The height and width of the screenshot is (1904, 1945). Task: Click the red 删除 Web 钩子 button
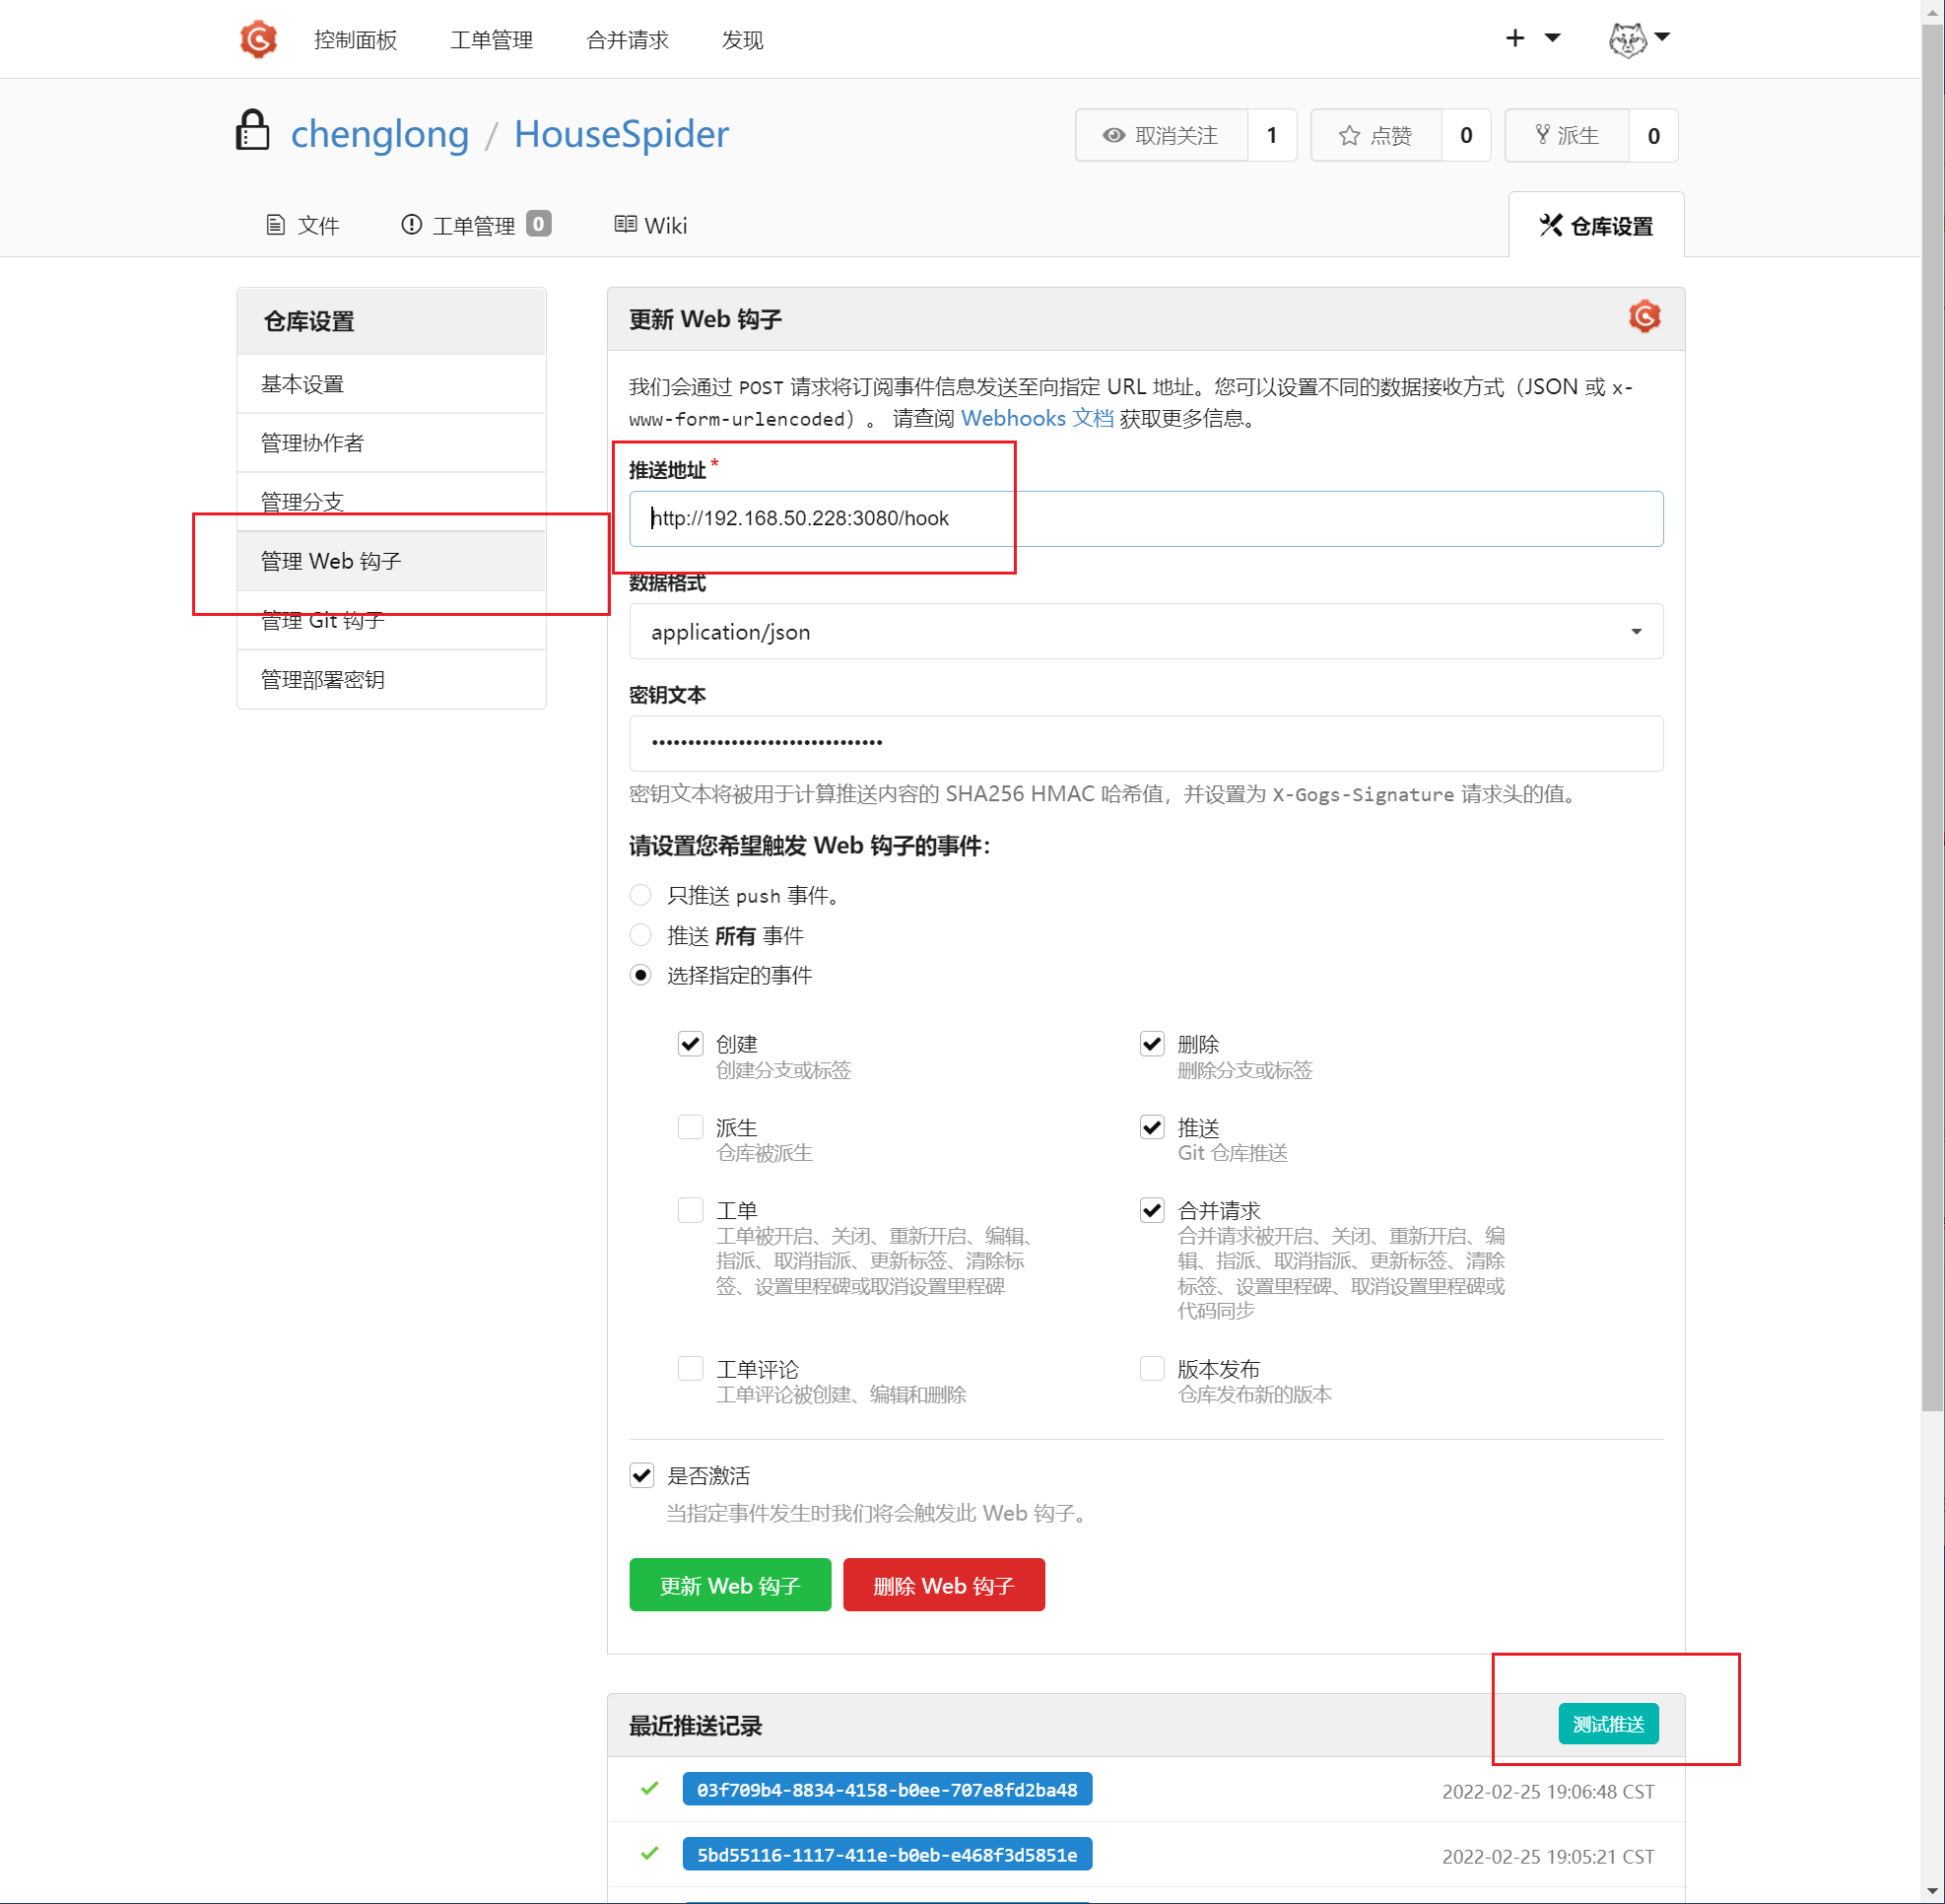944,1585
